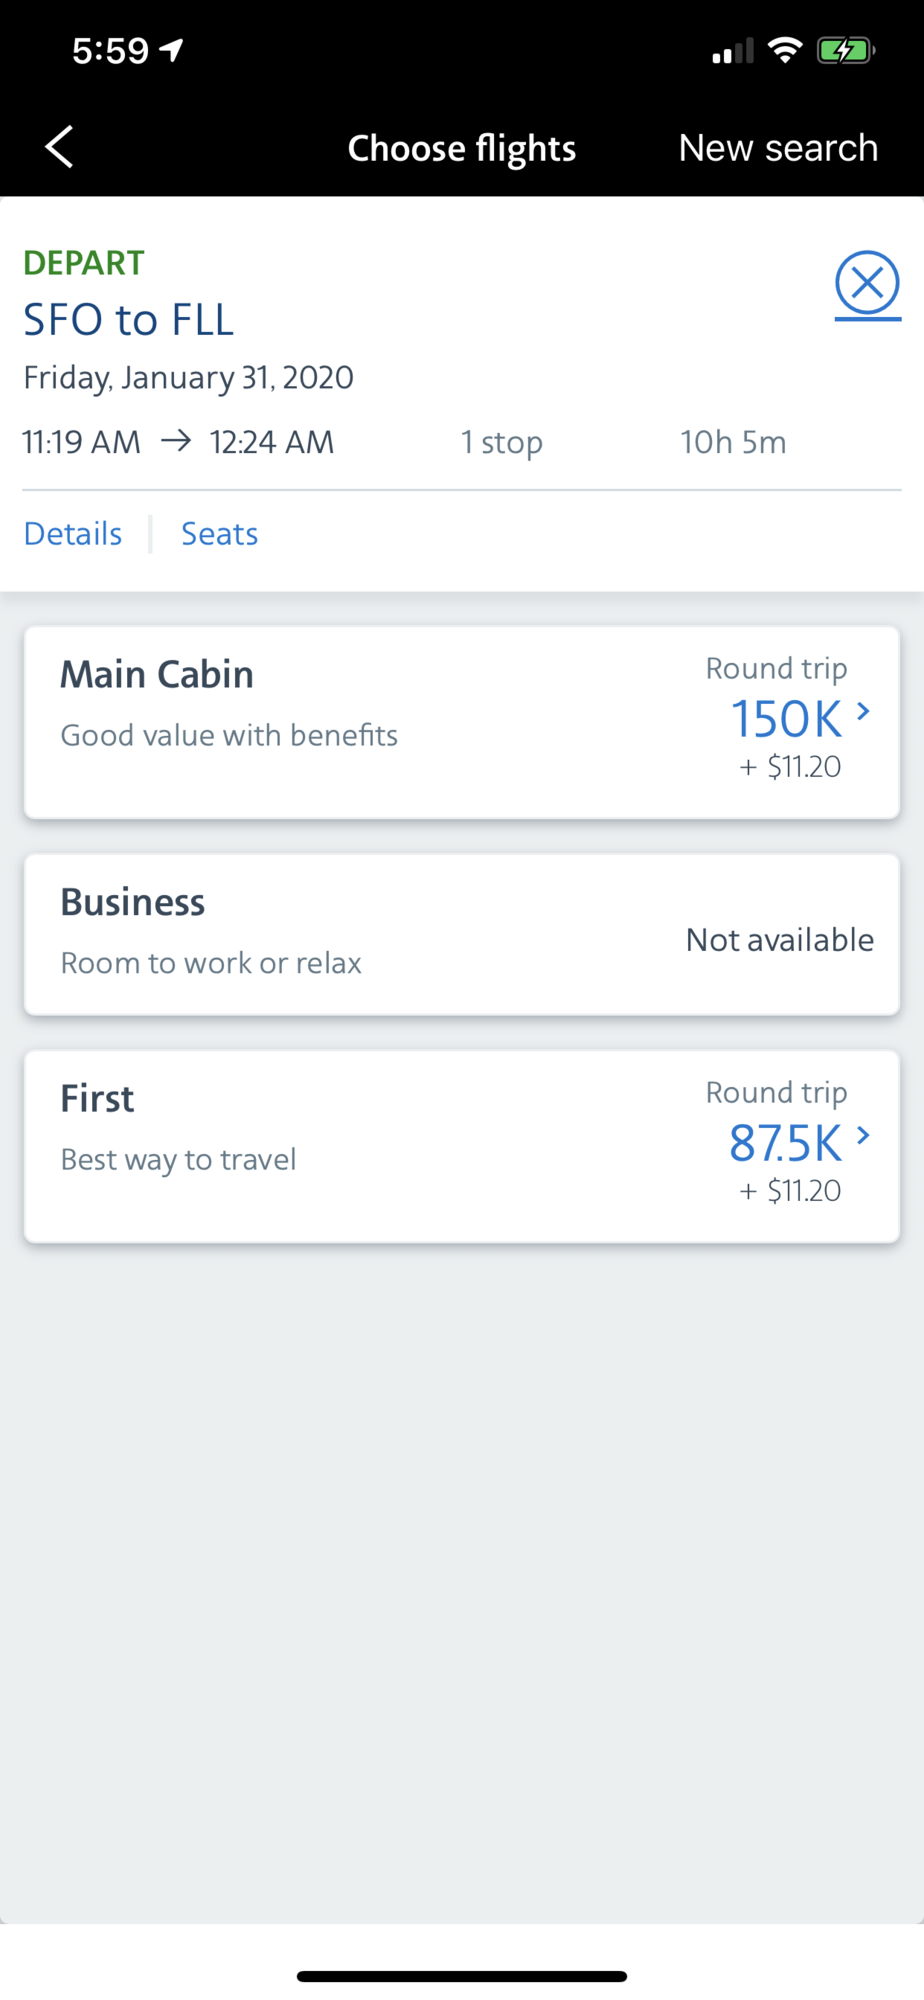Tap the Business not available card
The width and height of the screenshot is (924, 2000).
tap(461, 934)
